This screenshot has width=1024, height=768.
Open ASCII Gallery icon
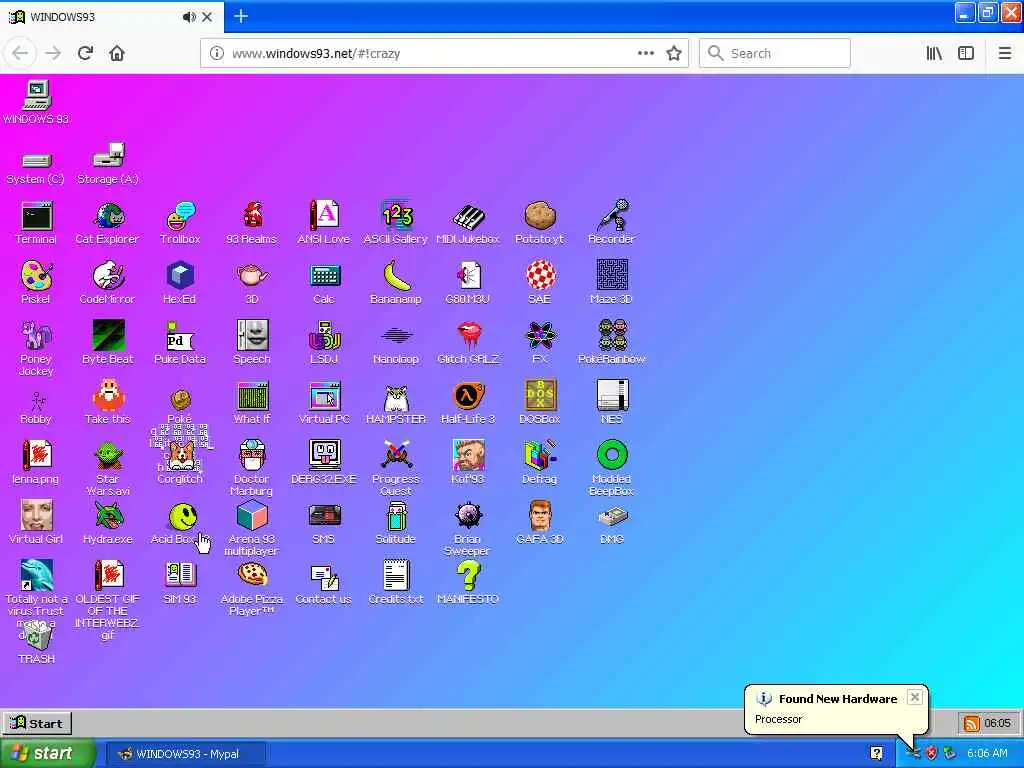tap(396, 216)
